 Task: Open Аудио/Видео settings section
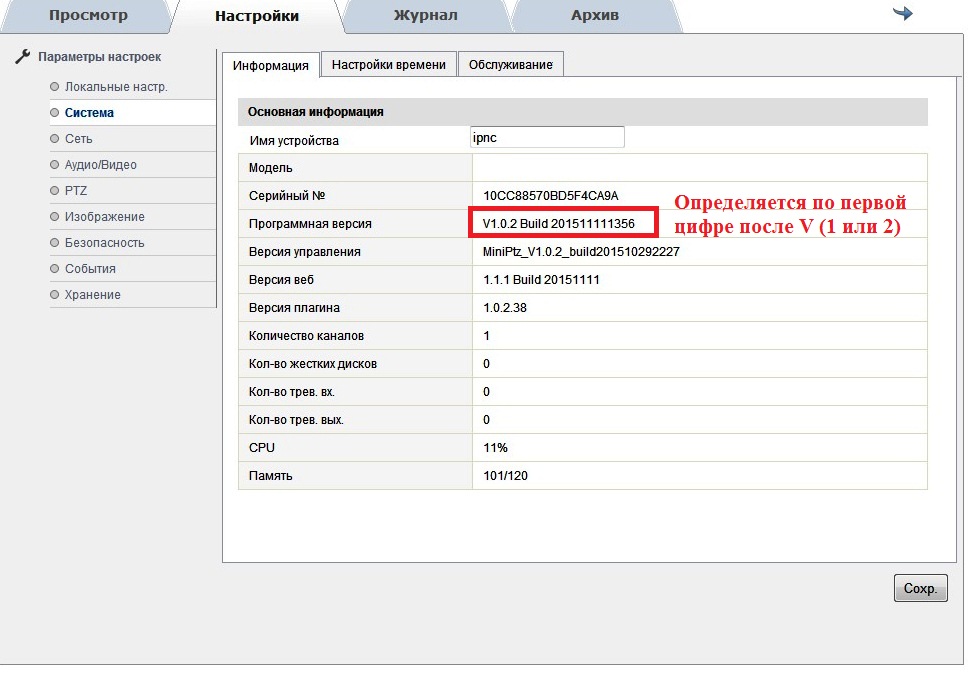tap(100, 165)
